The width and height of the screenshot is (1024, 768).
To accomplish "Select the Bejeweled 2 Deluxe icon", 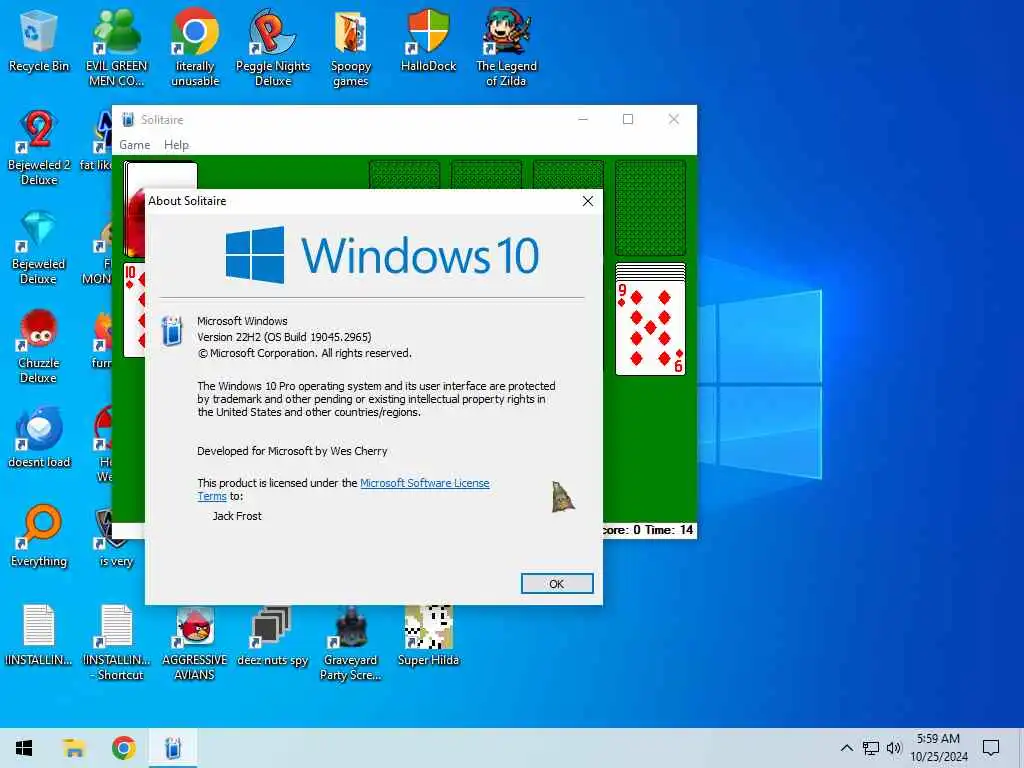I will pyautogui.click(x=39, y=148).
